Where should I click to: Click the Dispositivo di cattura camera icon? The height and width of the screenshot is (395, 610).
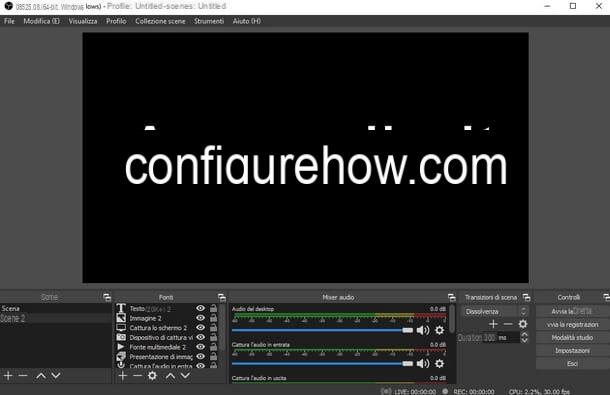pos(121,337)
